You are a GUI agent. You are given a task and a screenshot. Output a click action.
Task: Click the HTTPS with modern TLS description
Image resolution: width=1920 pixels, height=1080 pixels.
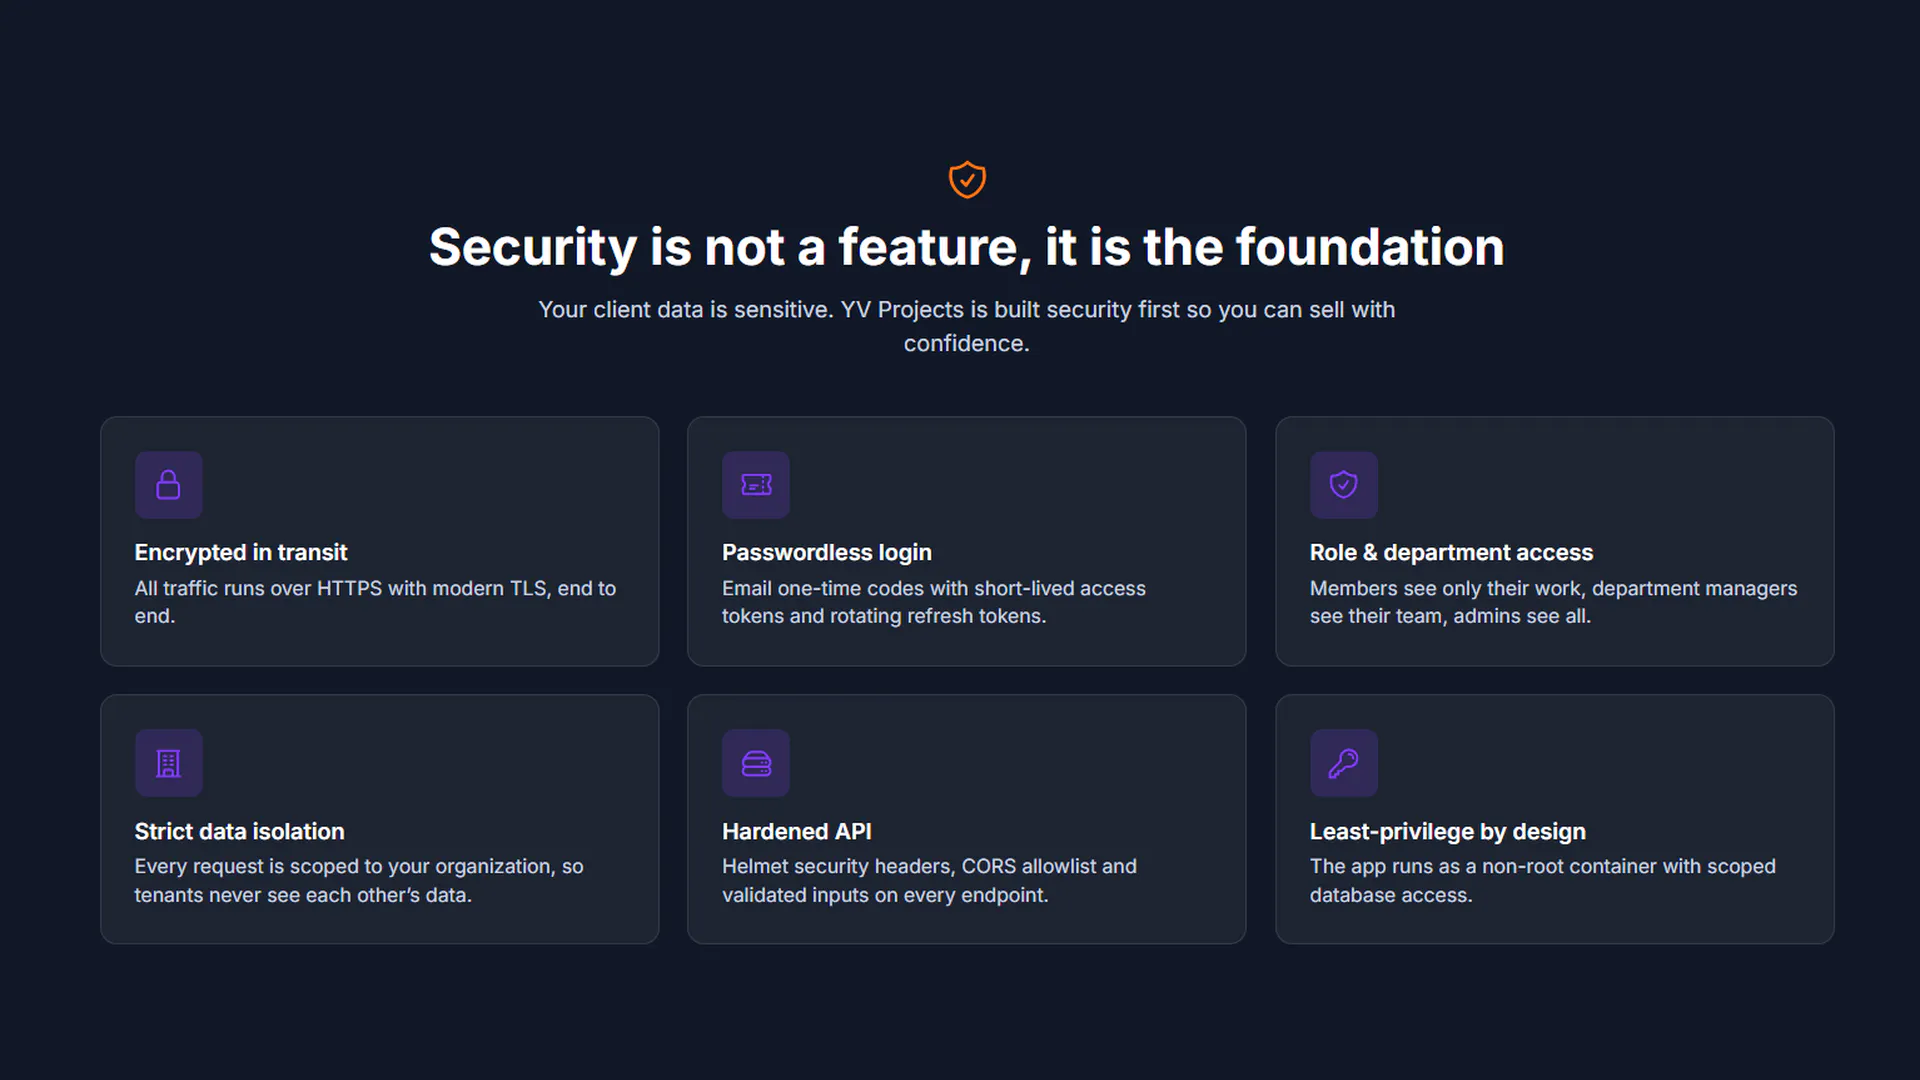[x=376, y=602]
